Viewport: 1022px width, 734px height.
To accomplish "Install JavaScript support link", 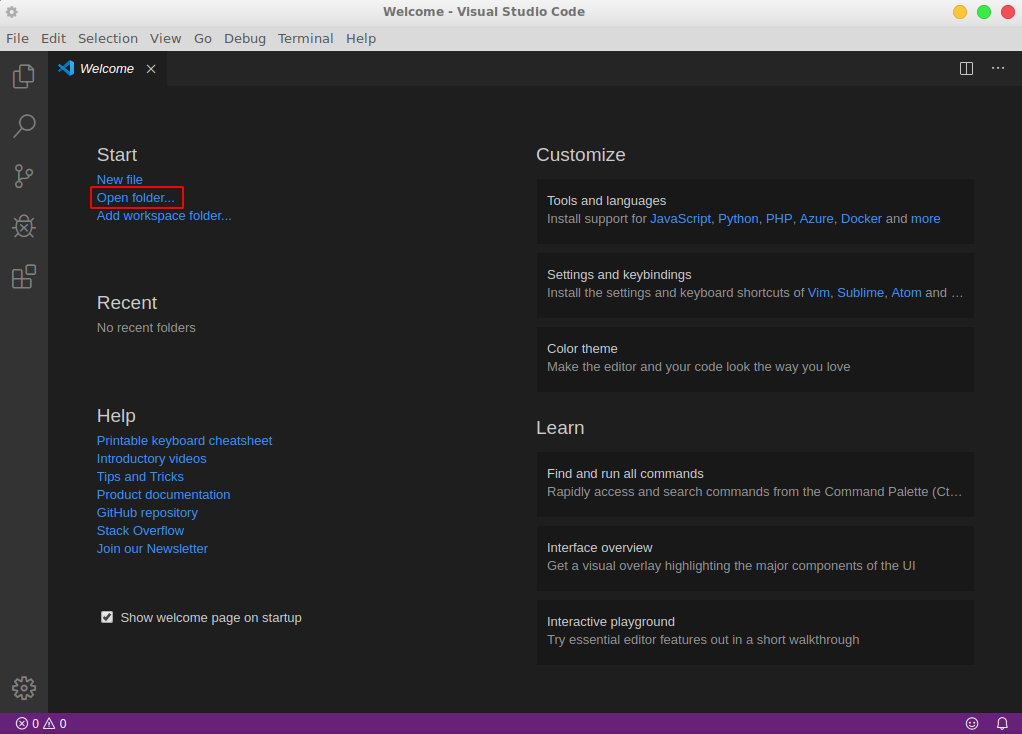I will pos(680,219).
